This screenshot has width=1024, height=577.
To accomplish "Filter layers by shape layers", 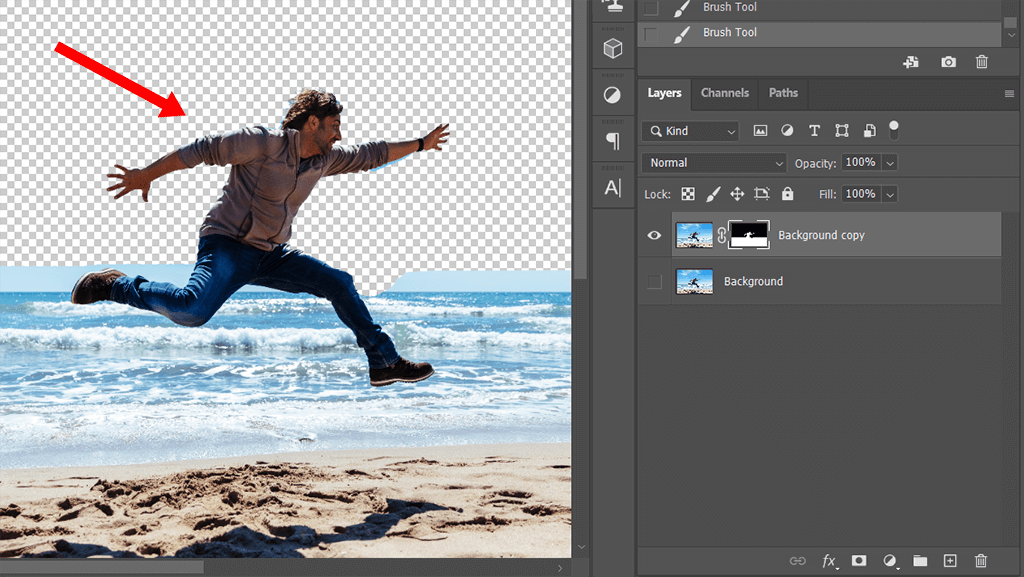I will [x=842, y=131].
